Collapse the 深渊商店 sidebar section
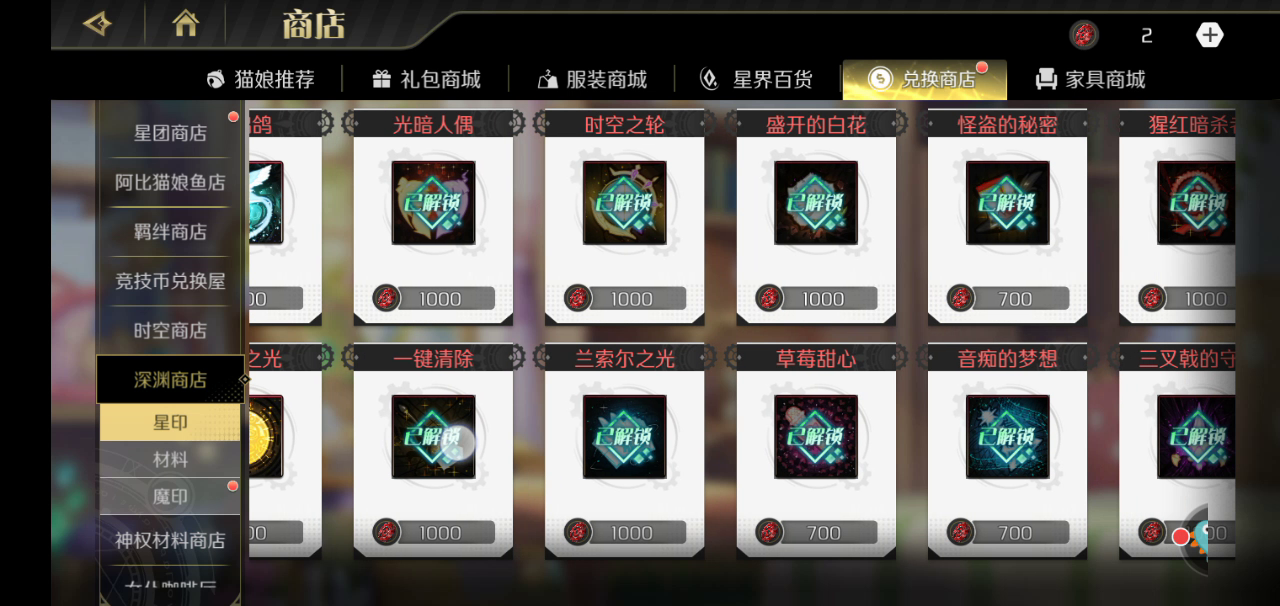This screenshot has width=1280, height=606. 170,380
